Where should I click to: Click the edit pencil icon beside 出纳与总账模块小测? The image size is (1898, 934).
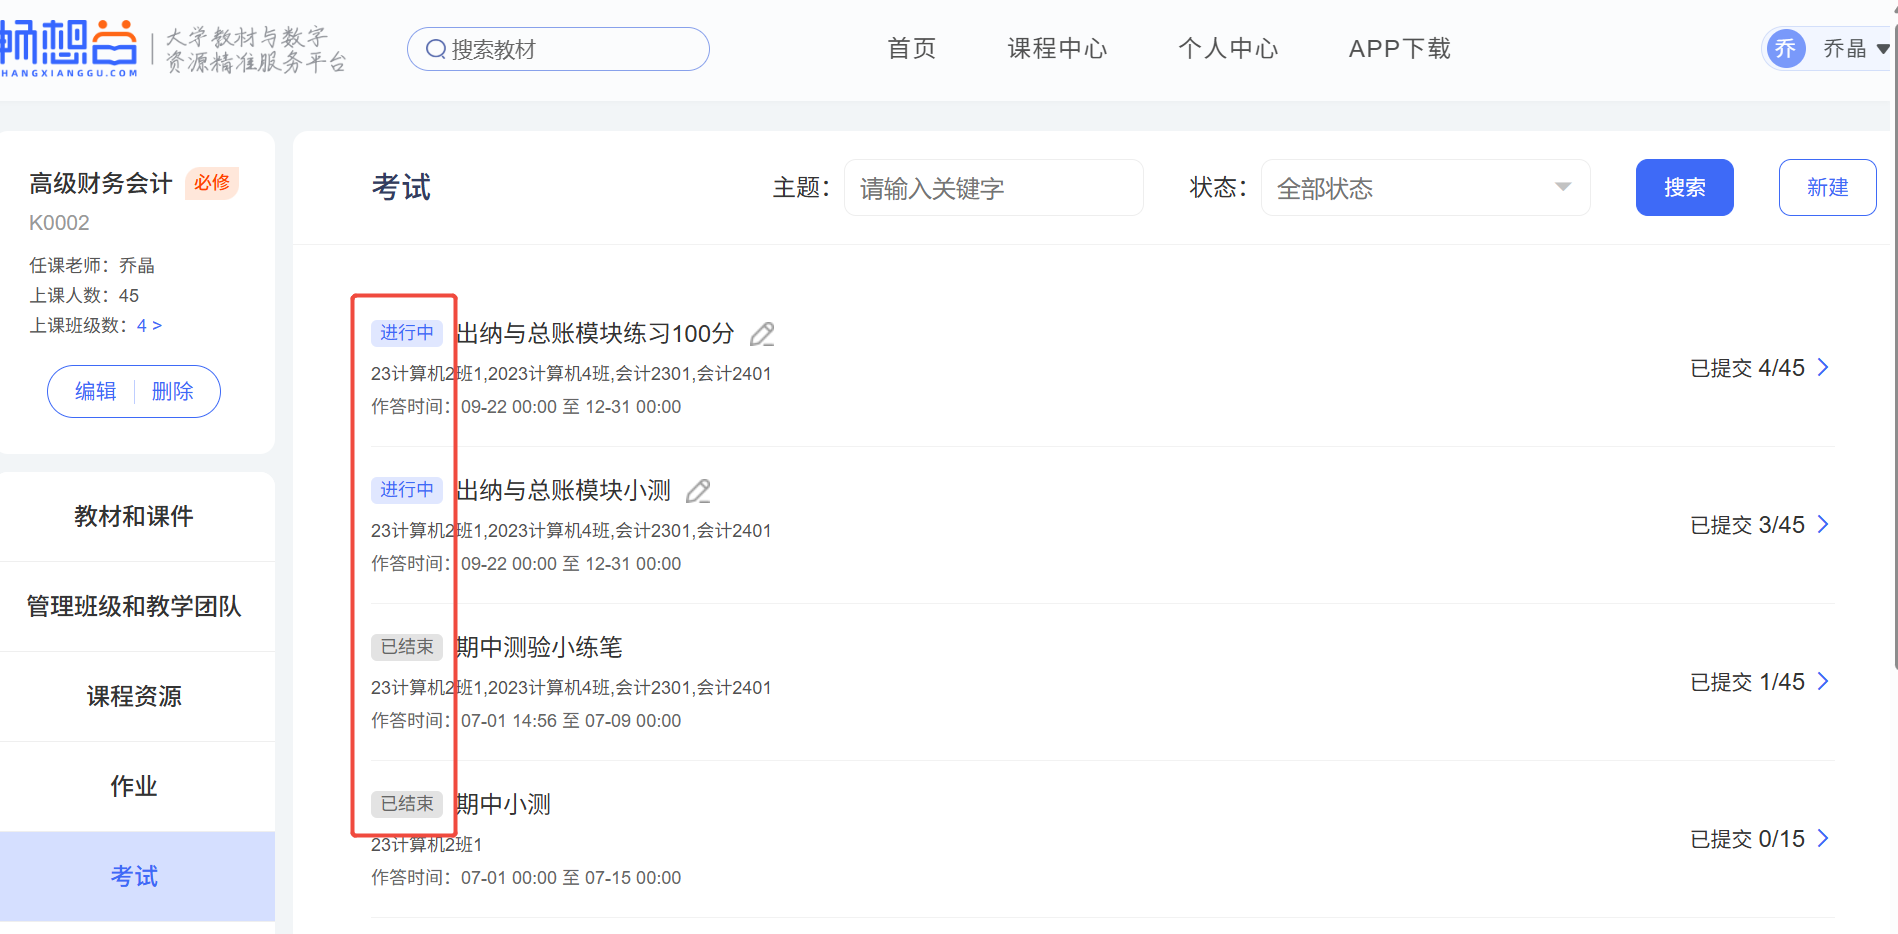698,491
